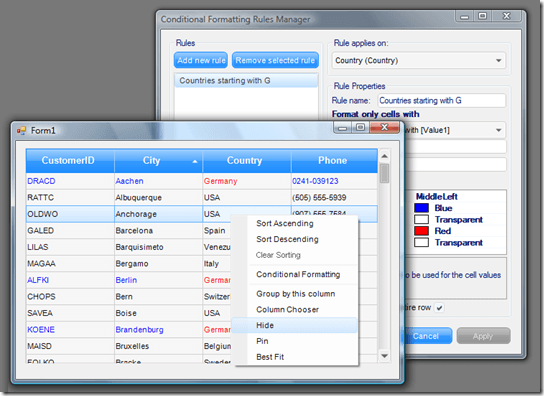Click the MAGAA customer cell
544x396 pixels.
(70, 264)
